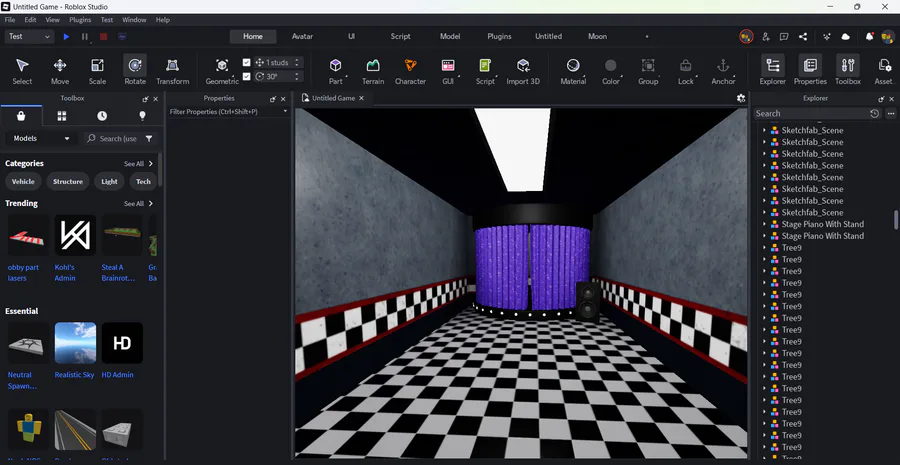
Task: Open the Terrain editor
Action: point(372,70)
